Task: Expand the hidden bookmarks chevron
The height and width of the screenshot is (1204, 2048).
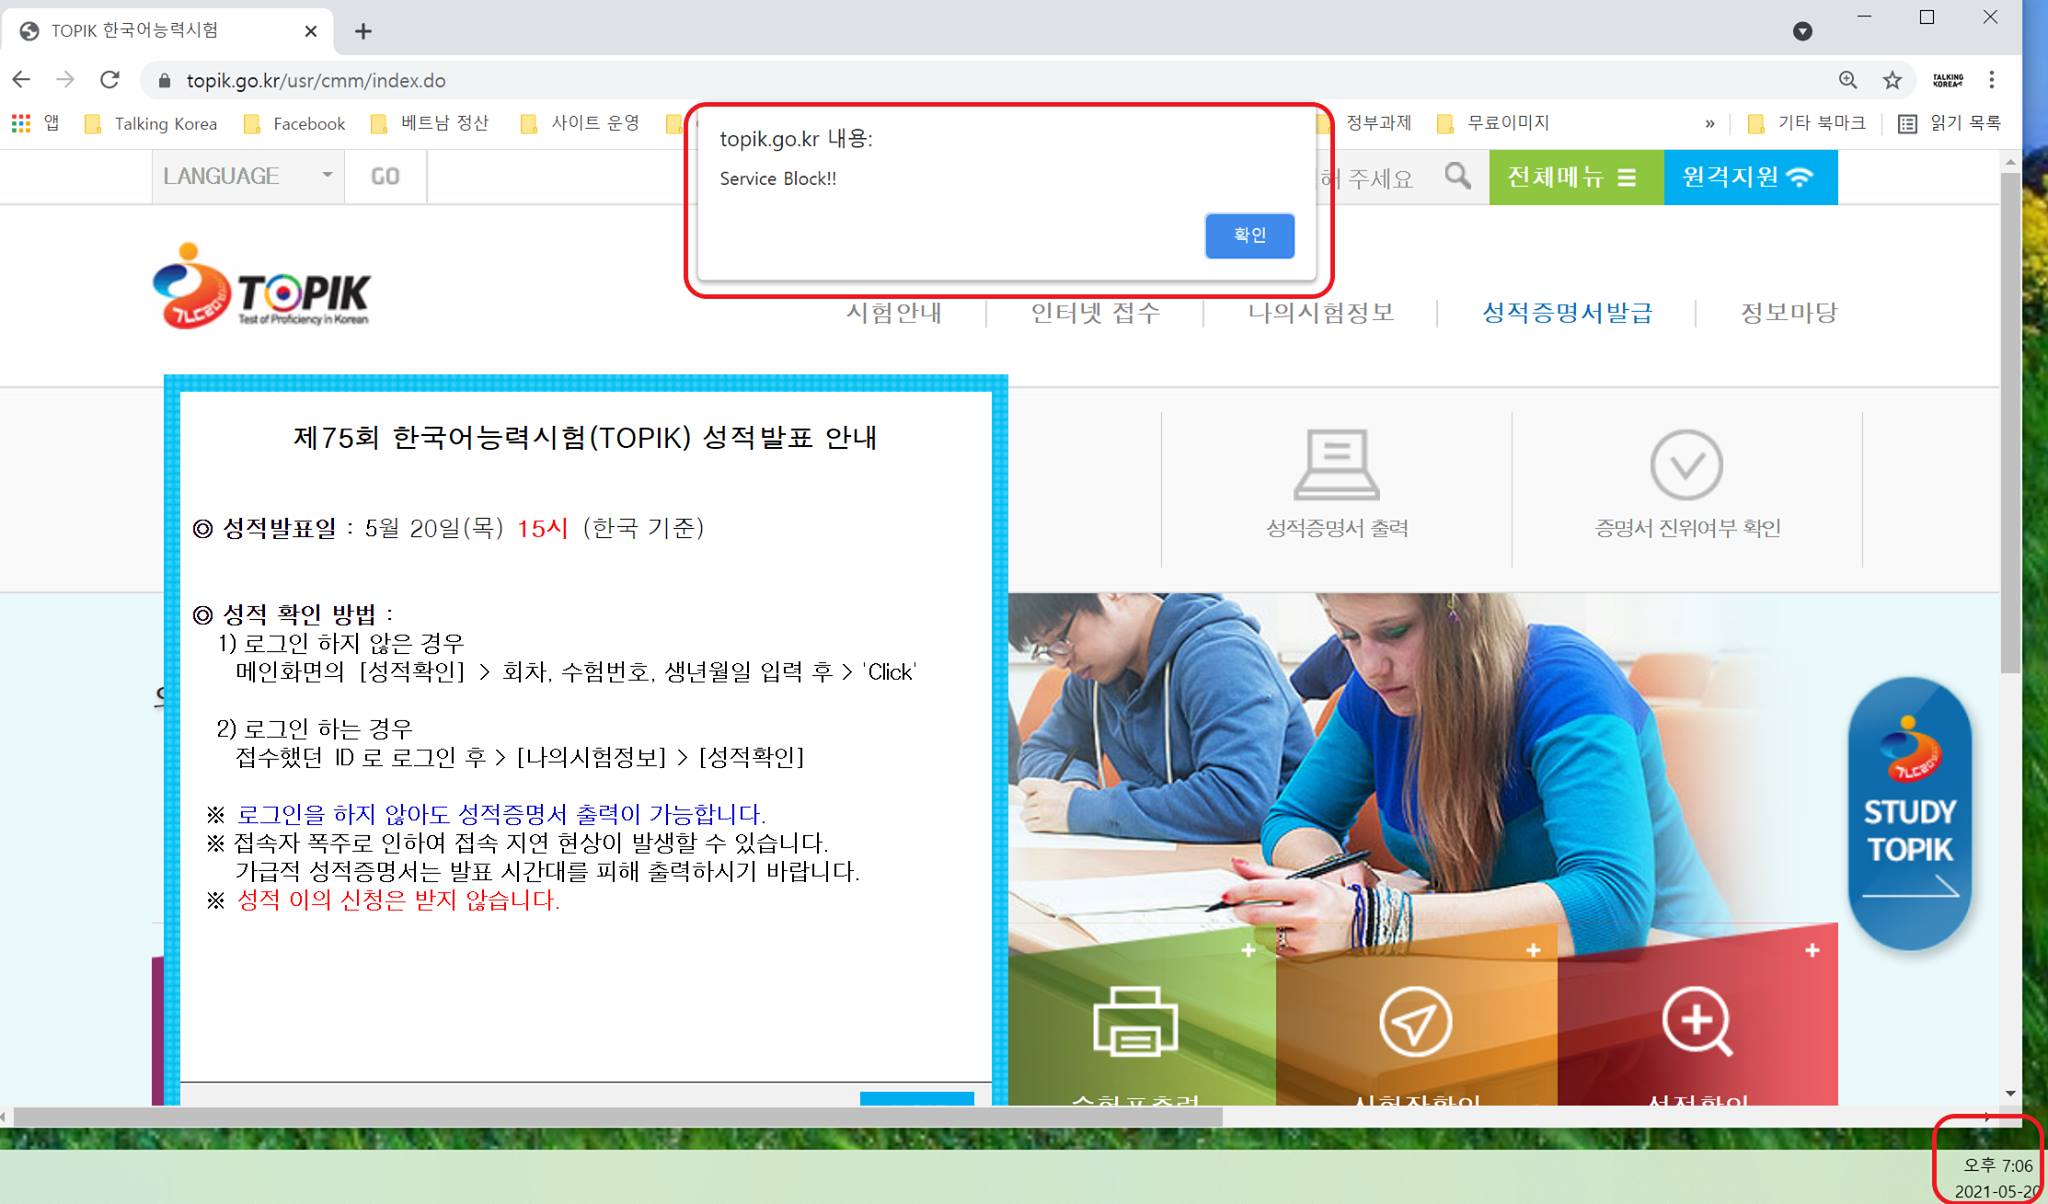Action: tap(1710, 124)
